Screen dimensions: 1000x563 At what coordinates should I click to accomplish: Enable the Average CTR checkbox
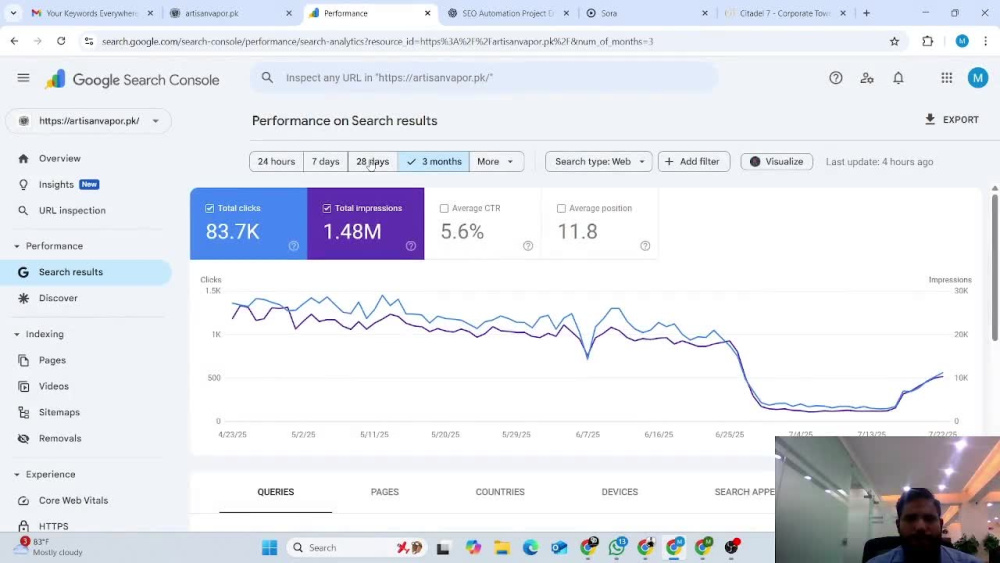pos(444,208)
